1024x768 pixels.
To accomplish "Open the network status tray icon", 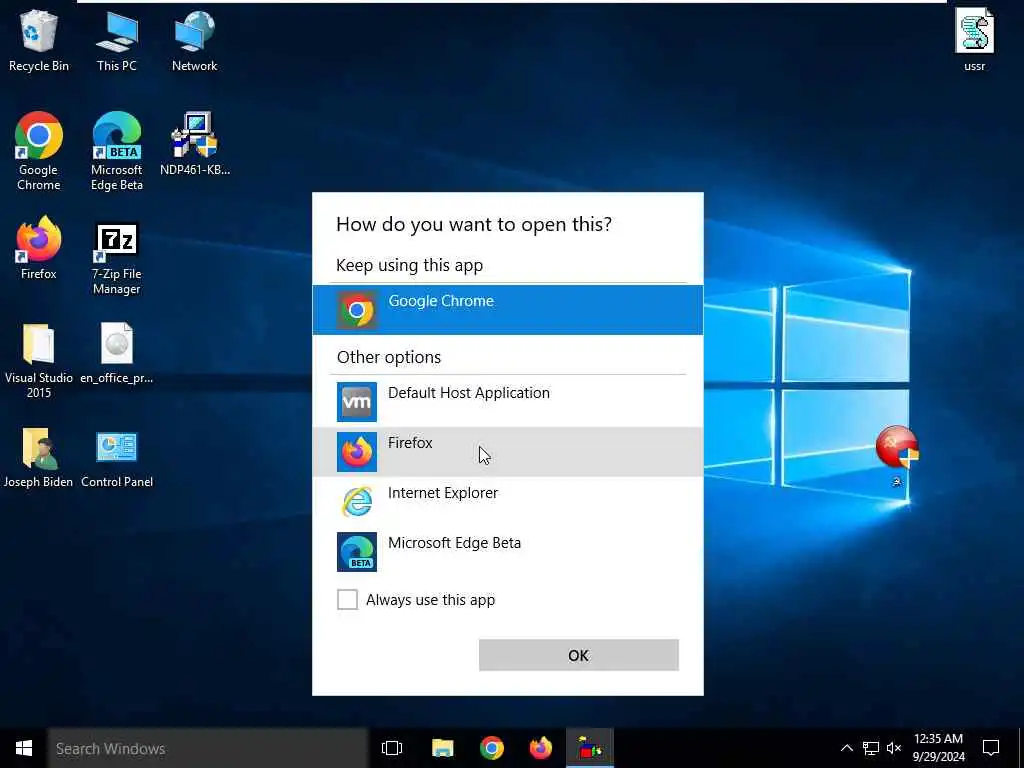I will click(871, 748).
